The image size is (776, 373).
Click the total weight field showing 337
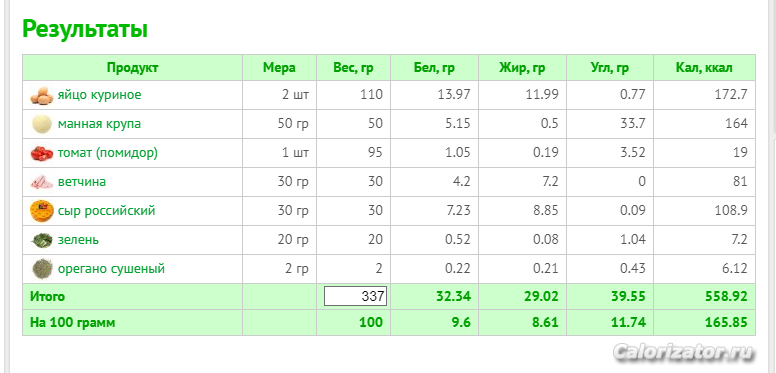(355, 296)
